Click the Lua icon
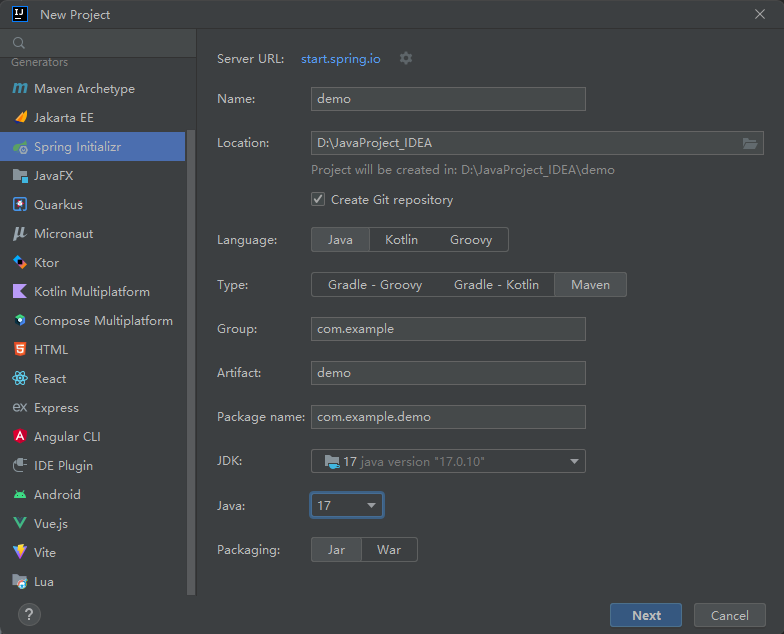Screen dimensions: 784x634 coord(20,582)
